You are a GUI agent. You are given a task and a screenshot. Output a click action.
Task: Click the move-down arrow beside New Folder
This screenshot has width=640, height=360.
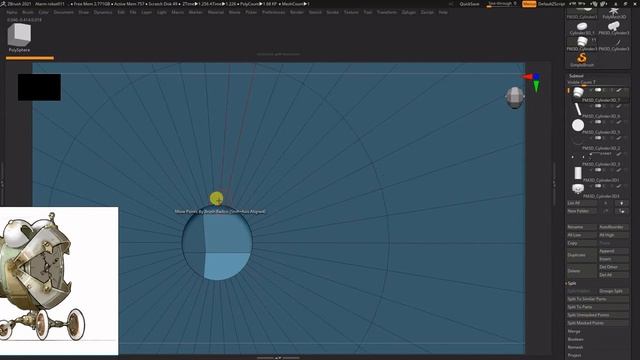coord(621,211)
